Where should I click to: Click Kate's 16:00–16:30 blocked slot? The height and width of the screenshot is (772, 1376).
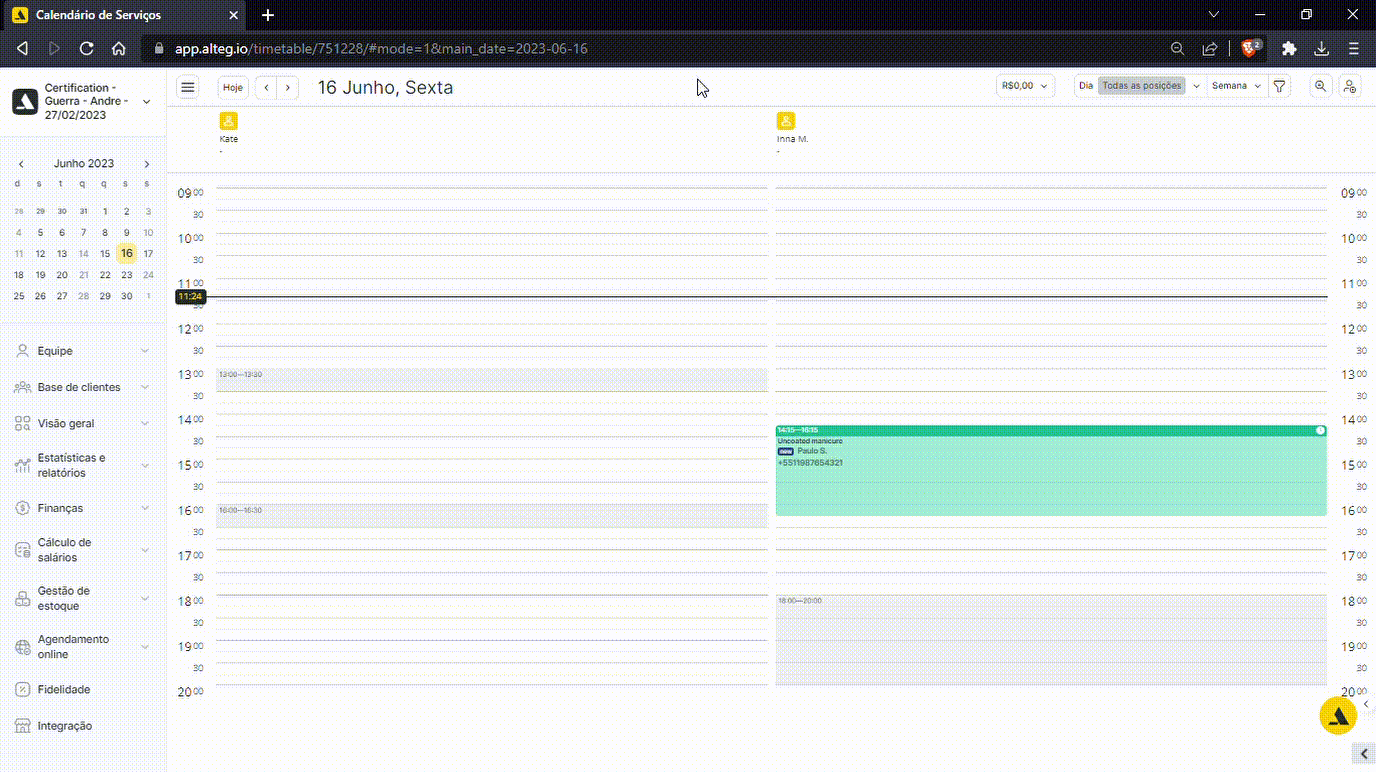(492, 516)
